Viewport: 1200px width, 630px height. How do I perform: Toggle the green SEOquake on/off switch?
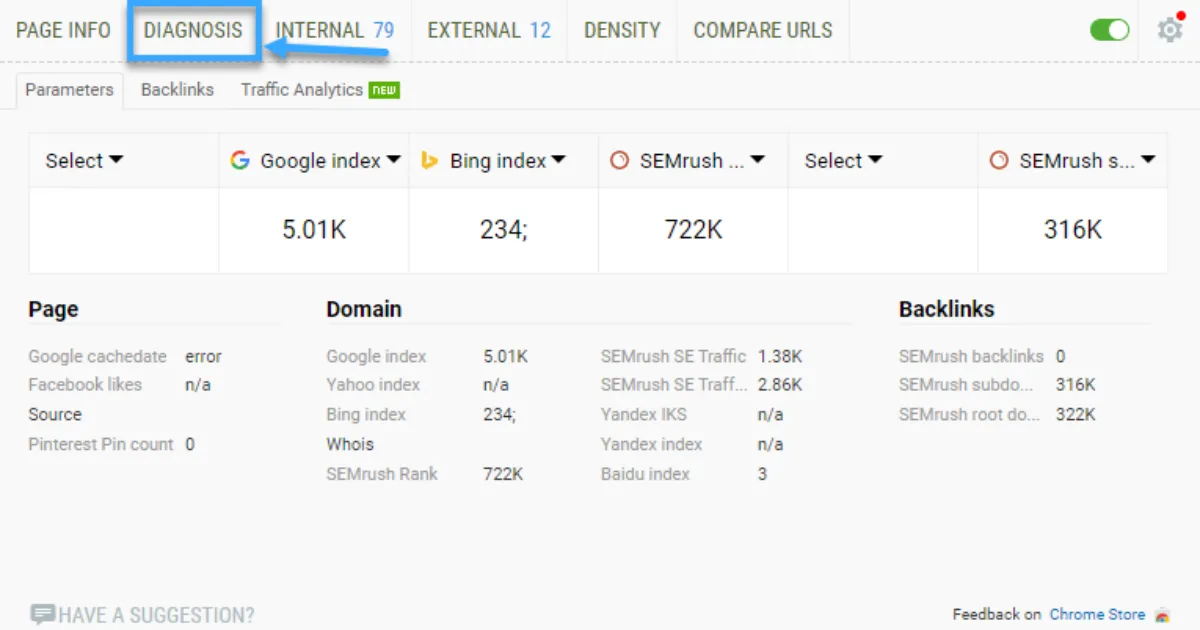tap(1109, 30)
